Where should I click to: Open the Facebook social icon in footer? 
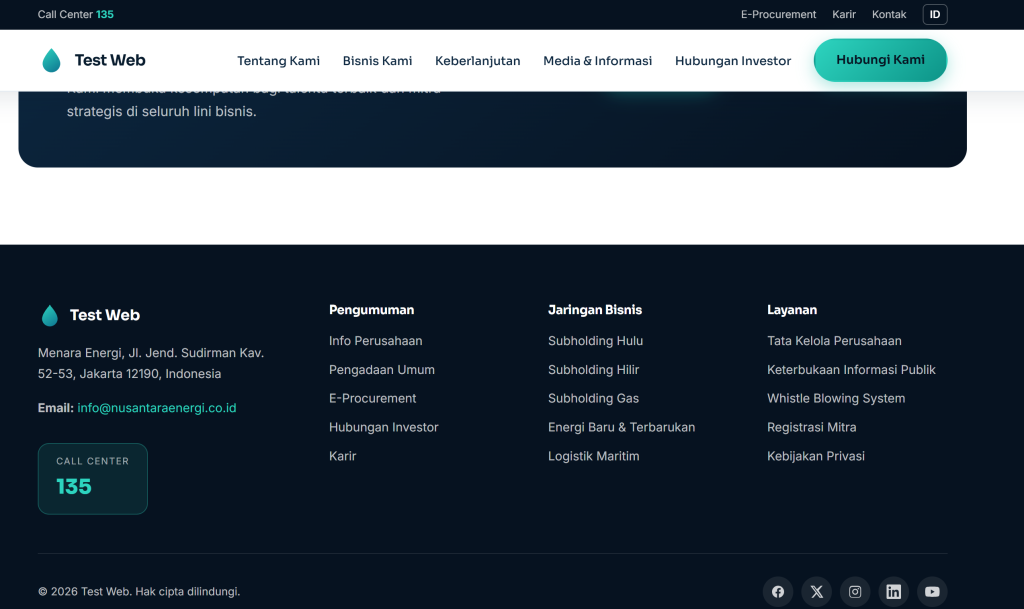click(778, 591)
